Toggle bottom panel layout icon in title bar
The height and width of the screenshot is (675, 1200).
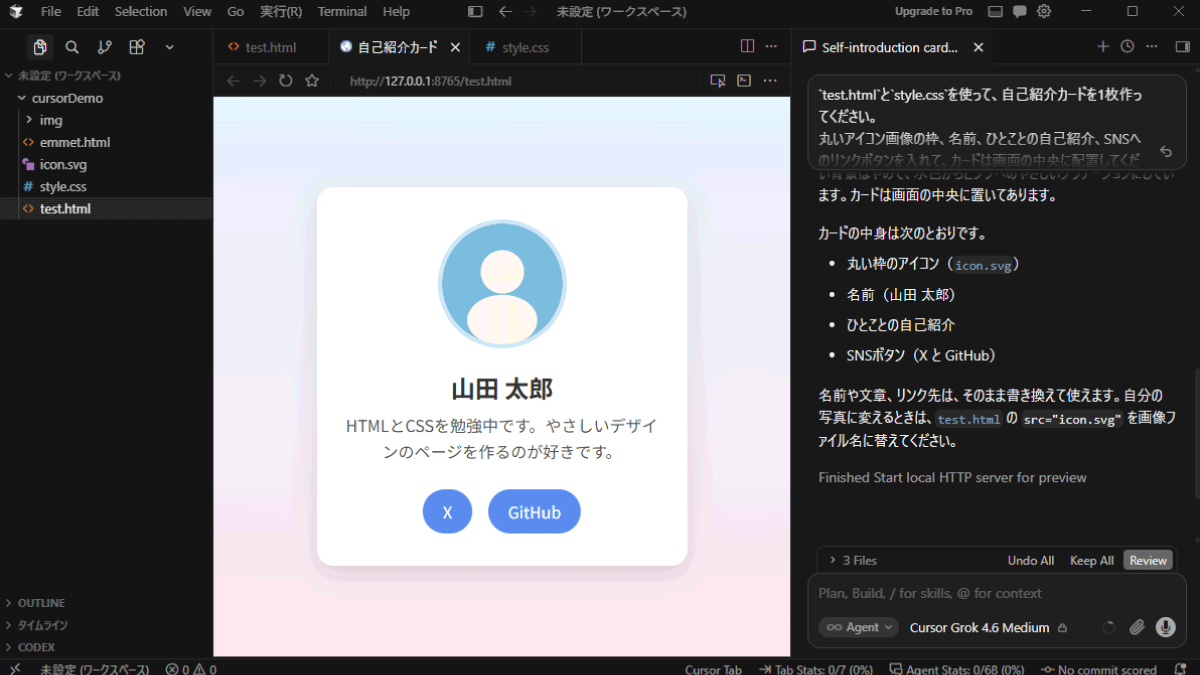point(995,12)
